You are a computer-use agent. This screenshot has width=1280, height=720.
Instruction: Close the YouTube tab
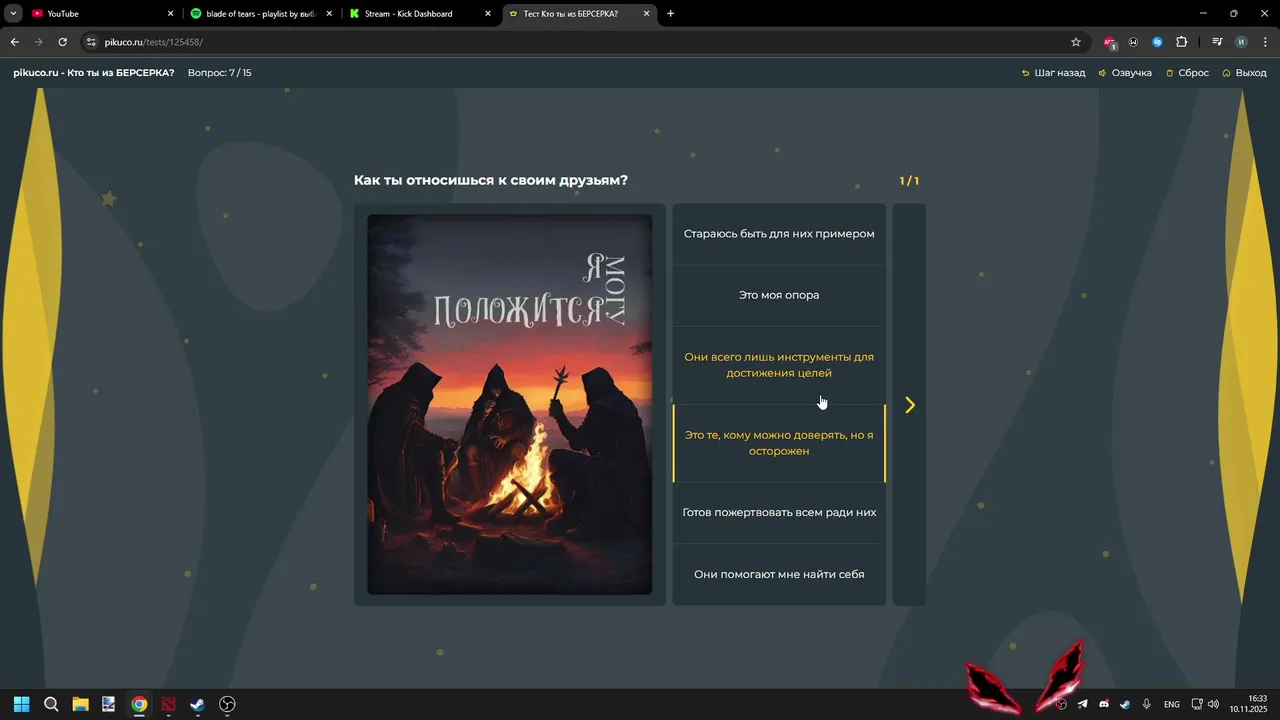[170, 14]
